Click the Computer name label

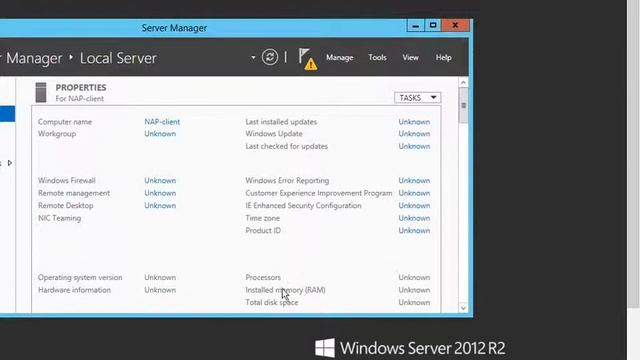[x=65, y=122]
